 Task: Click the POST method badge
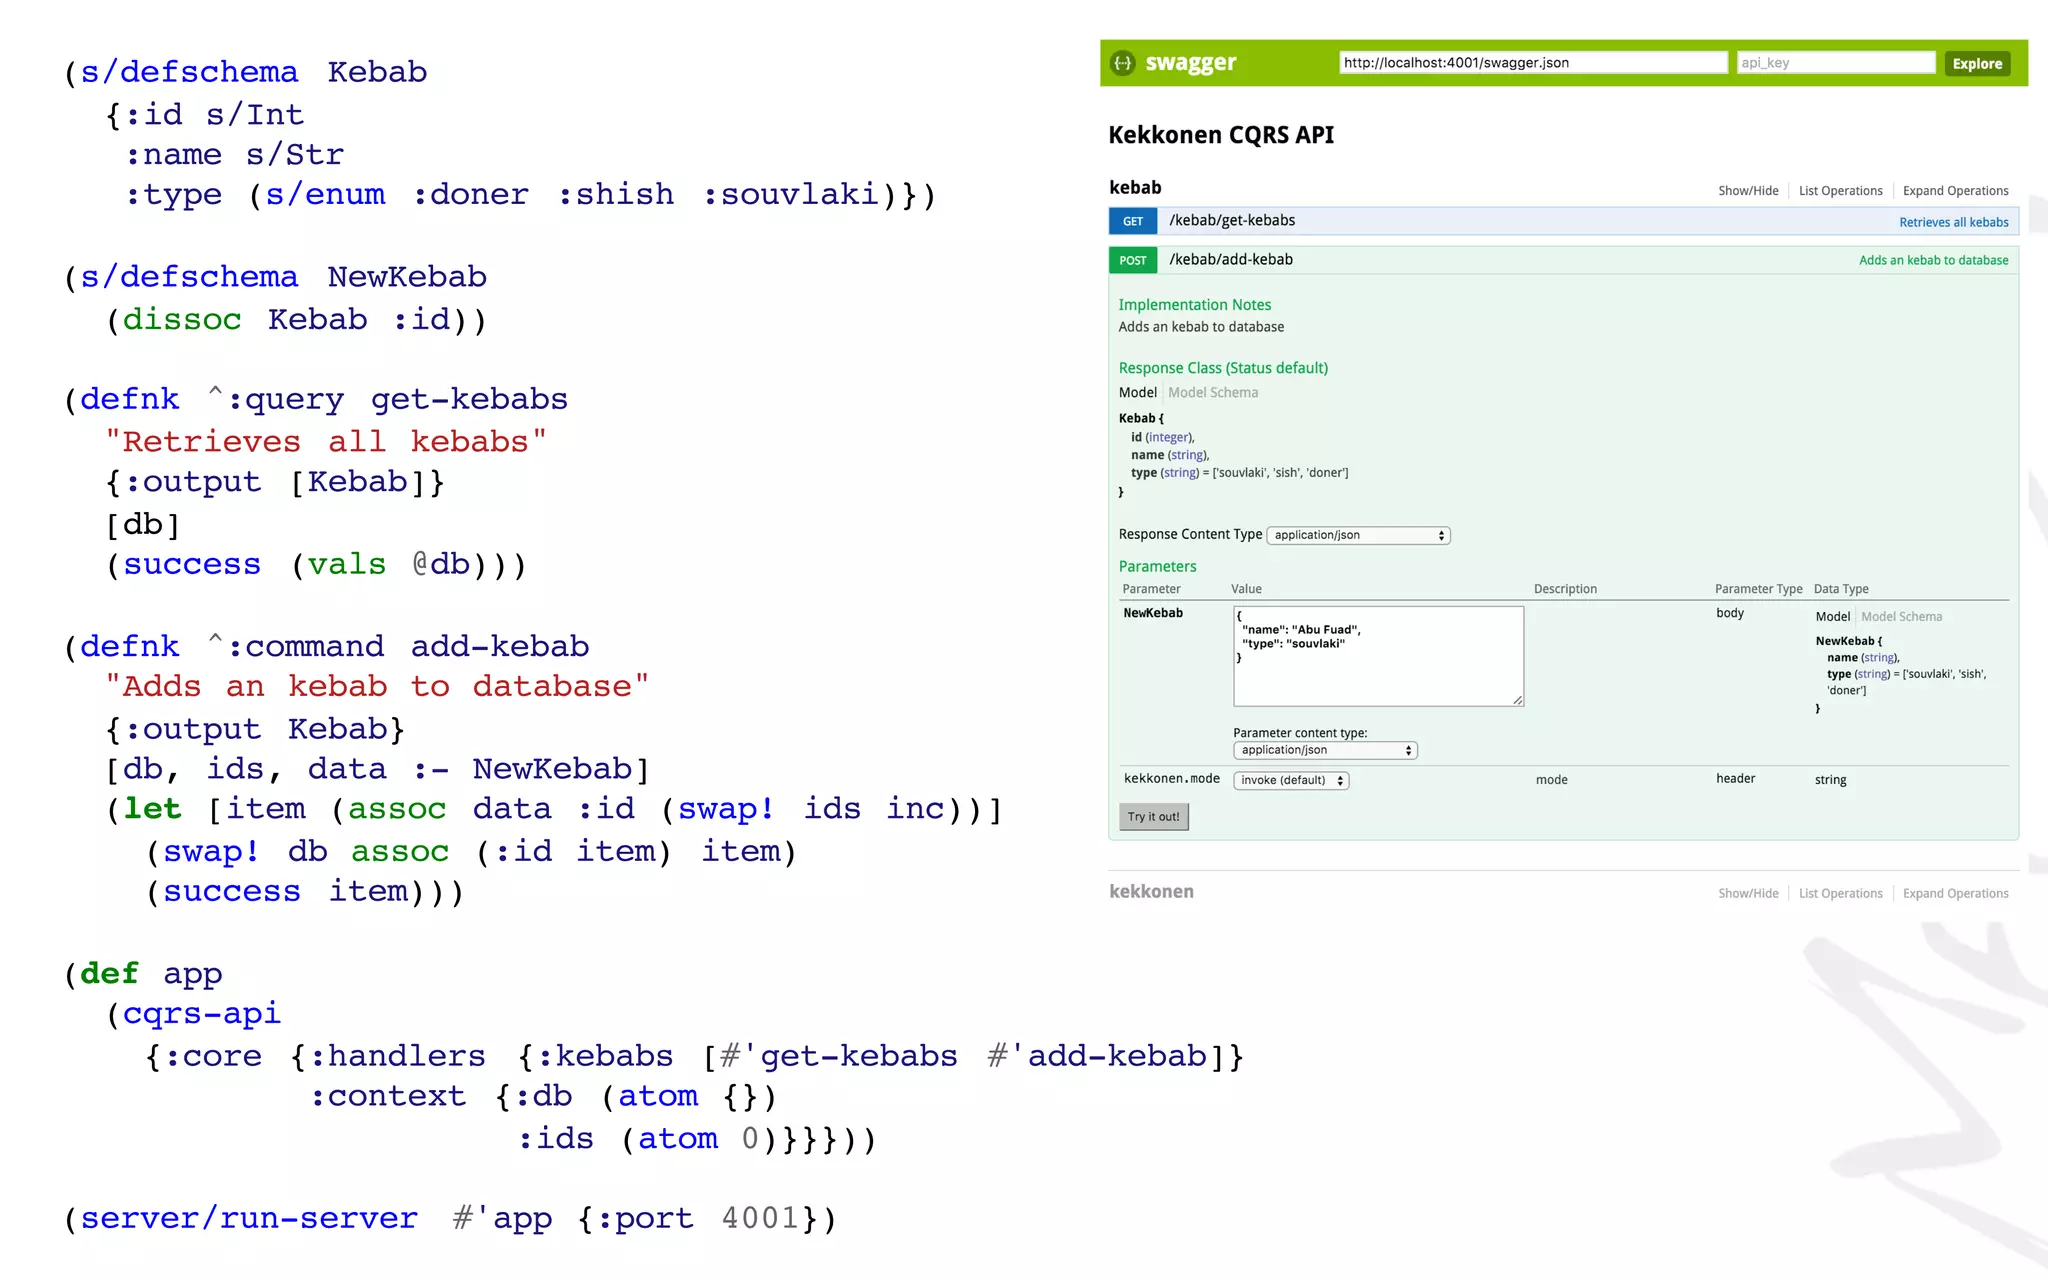pyautogui.click(x=1133, y=260)
